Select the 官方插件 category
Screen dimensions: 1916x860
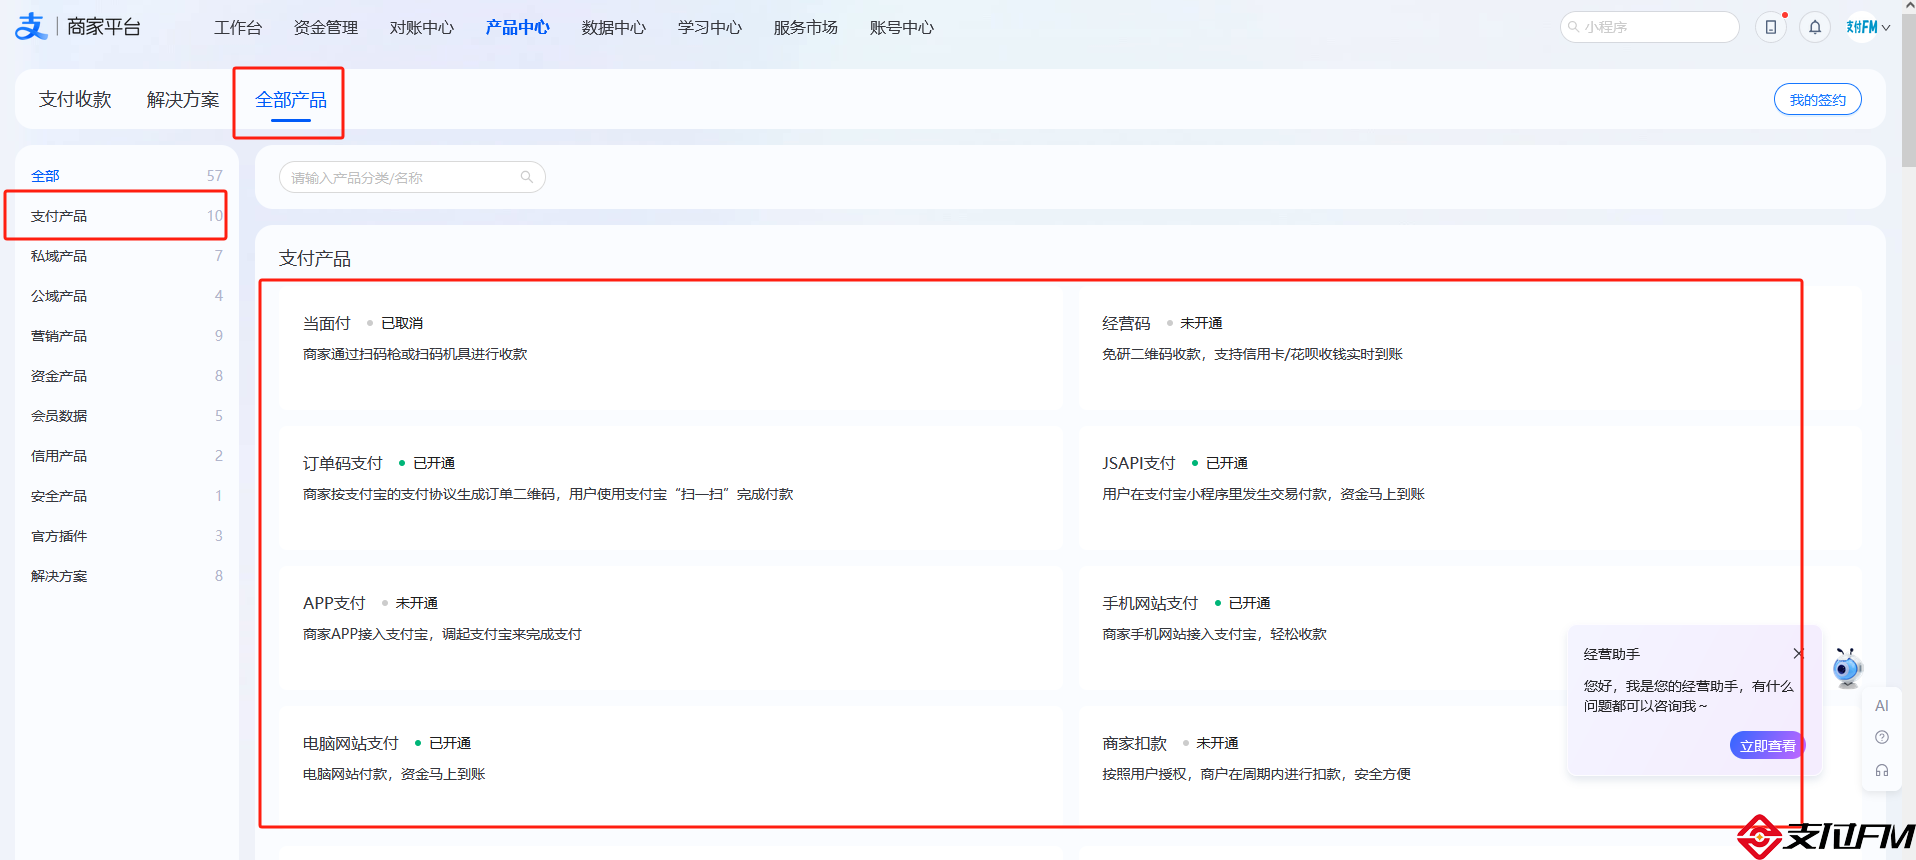(x=127, y=536)
